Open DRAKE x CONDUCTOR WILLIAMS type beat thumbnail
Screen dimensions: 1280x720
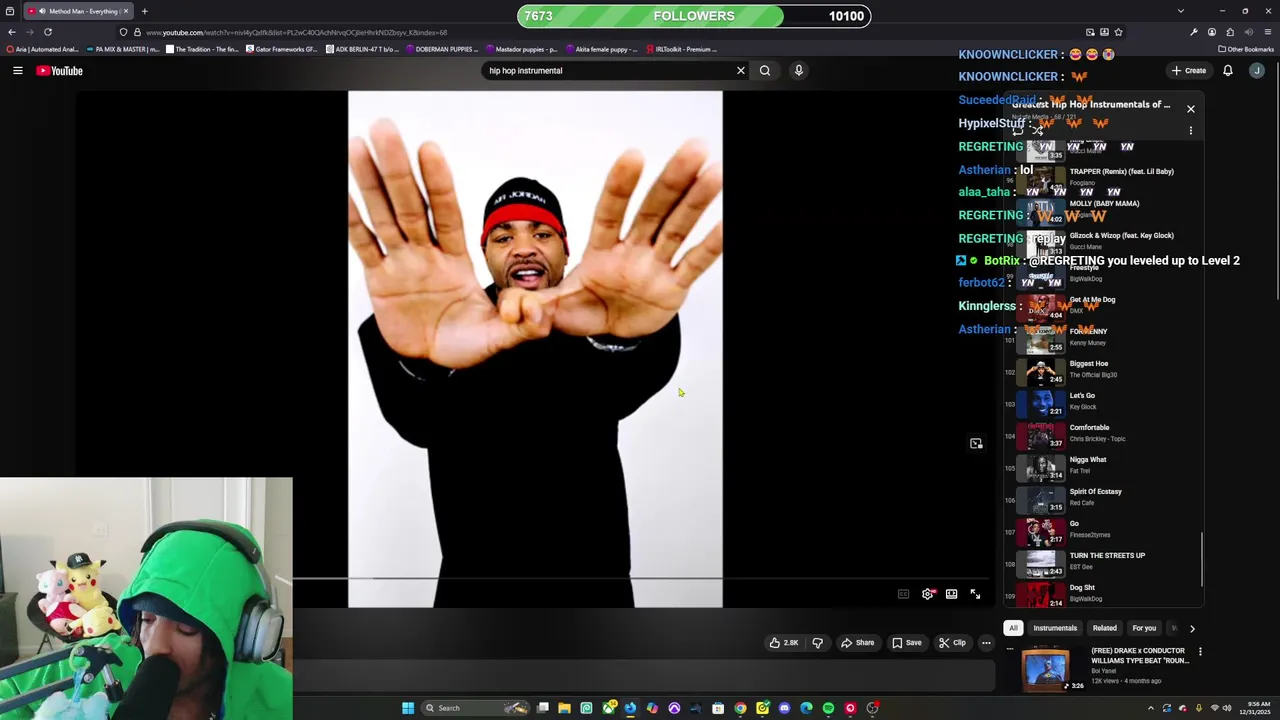1045,668
